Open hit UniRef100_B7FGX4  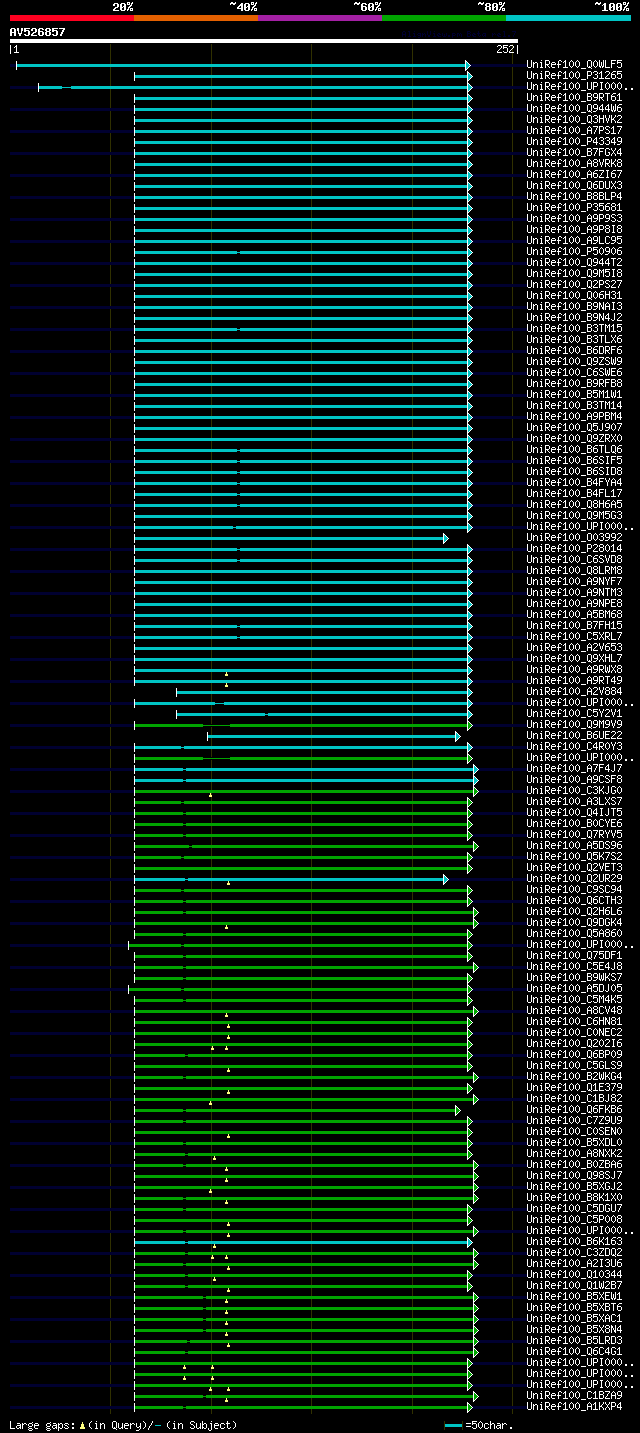574,153
